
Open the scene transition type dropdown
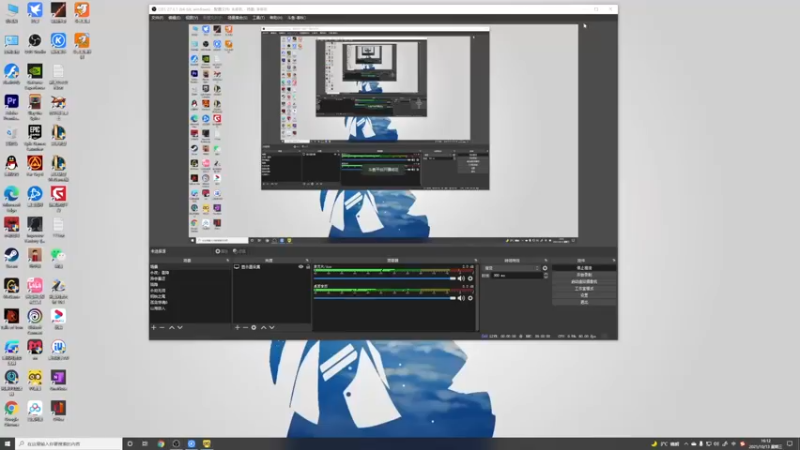[x=512, y=268]
